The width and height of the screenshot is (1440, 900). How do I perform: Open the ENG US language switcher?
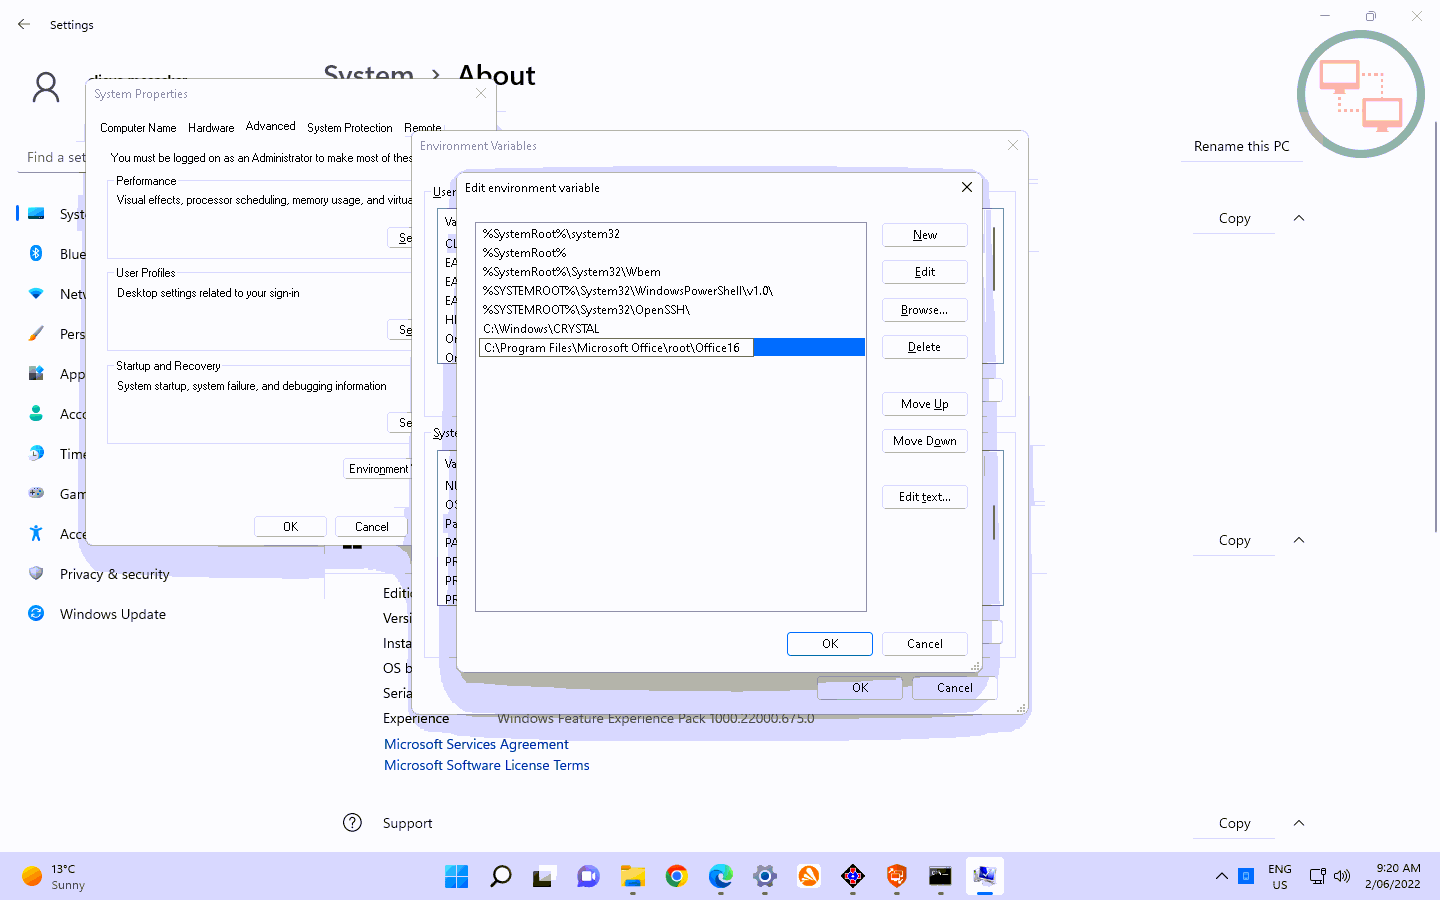coord(1279,877)
